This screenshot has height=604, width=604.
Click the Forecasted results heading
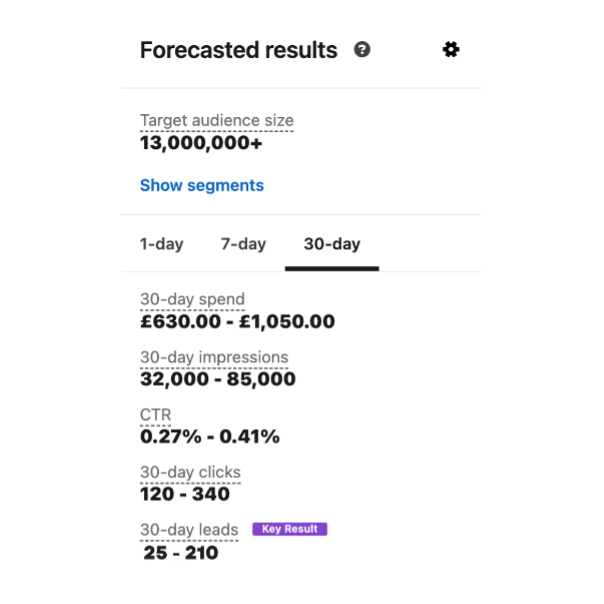pos(238,50)
